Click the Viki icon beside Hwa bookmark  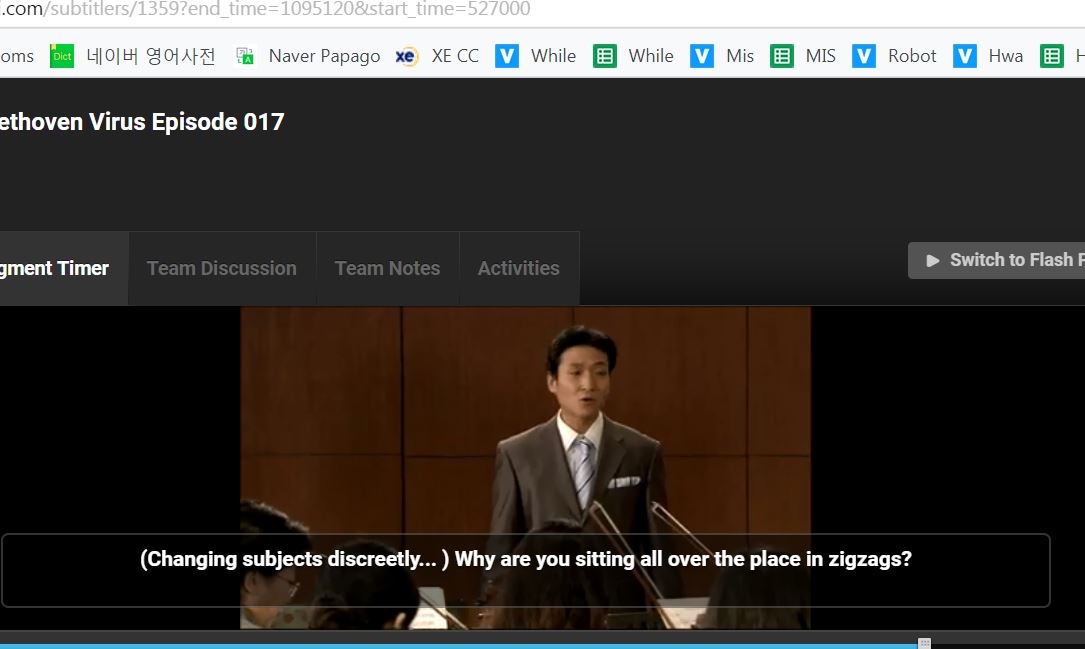point(965,56)
